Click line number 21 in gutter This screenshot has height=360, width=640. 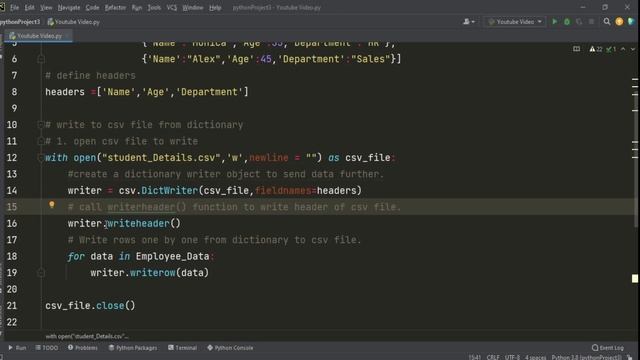point(12,306)
